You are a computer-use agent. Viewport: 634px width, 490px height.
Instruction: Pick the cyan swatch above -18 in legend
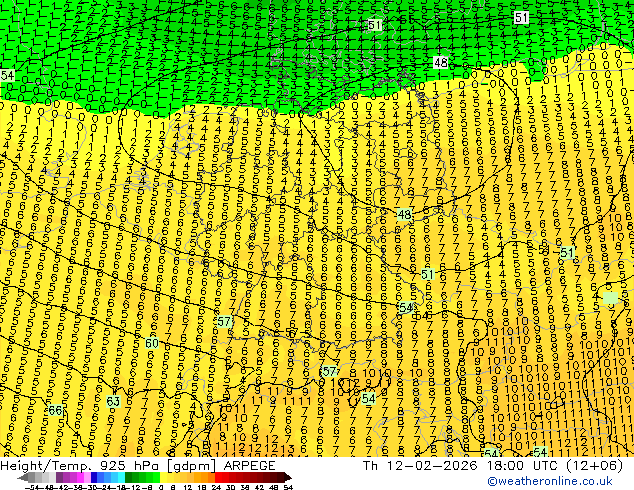tap(121, 478)
